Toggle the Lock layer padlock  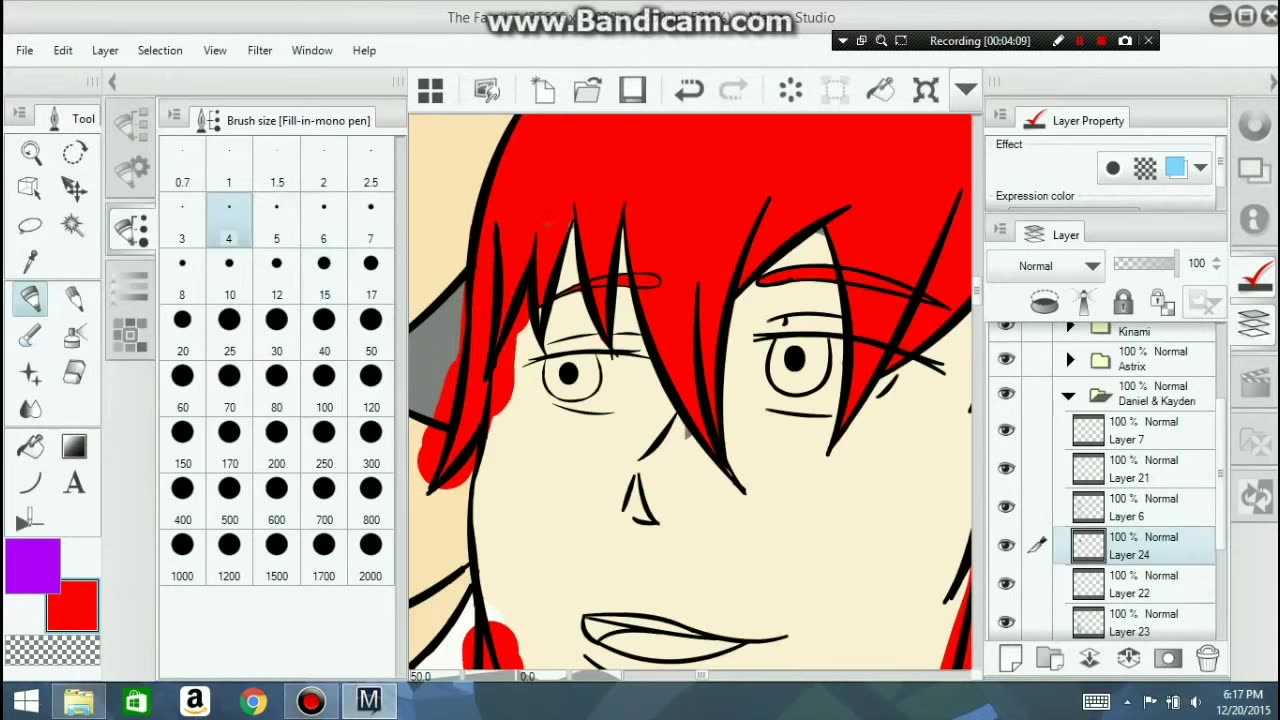point(1123,301)
